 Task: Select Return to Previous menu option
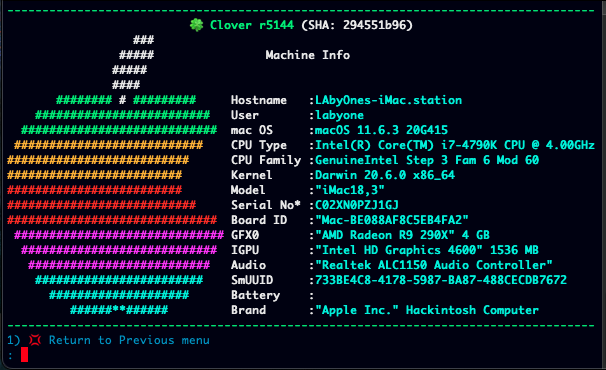coord(129,340)
